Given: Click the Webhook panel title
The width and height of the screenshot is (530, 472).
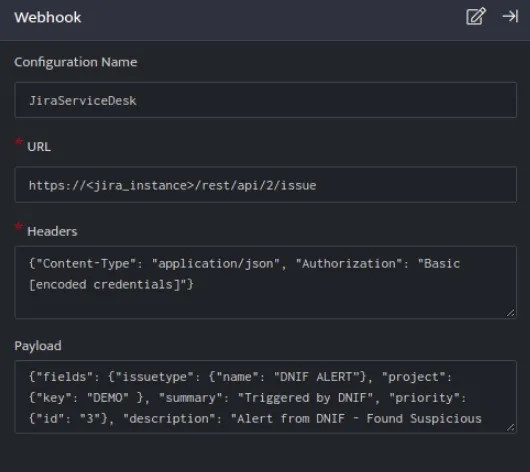Looking at the screenshot, I should click(48, 17).
